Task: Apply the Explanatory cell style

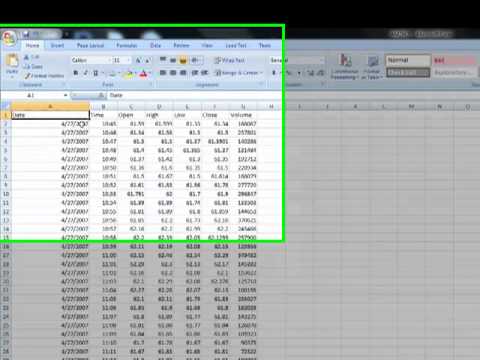Action: tap(455, 72)
